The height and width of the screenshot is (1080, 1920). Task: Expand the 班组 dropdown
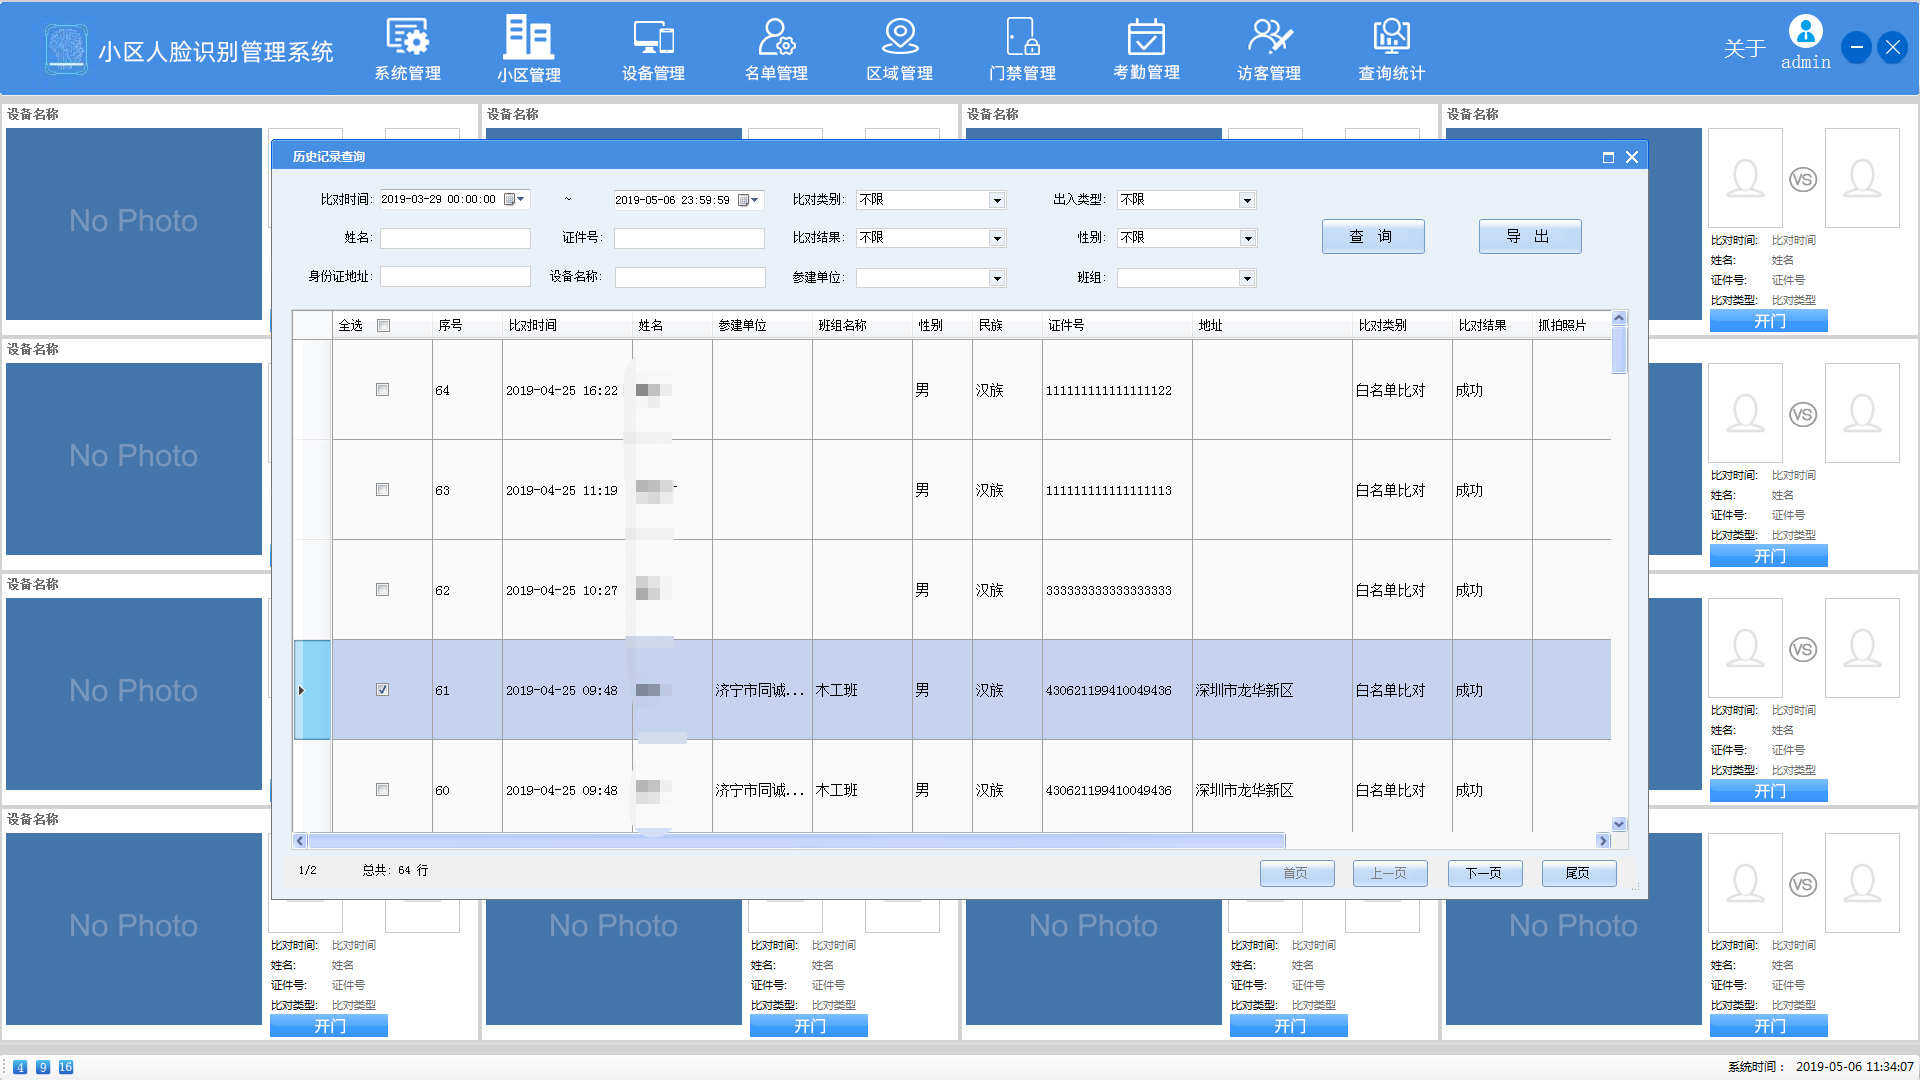click(x=1247, y=278)
